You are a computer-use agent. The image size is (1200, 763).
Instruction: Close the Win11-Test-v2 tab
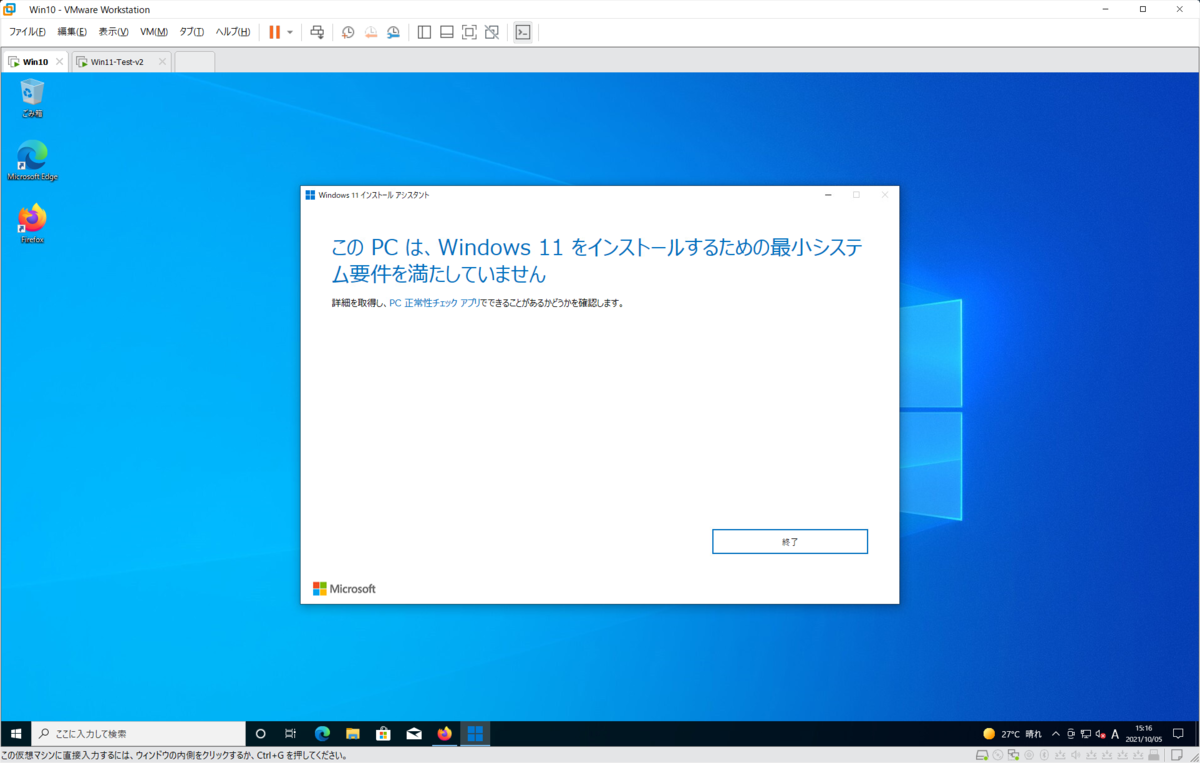(162, 62)
